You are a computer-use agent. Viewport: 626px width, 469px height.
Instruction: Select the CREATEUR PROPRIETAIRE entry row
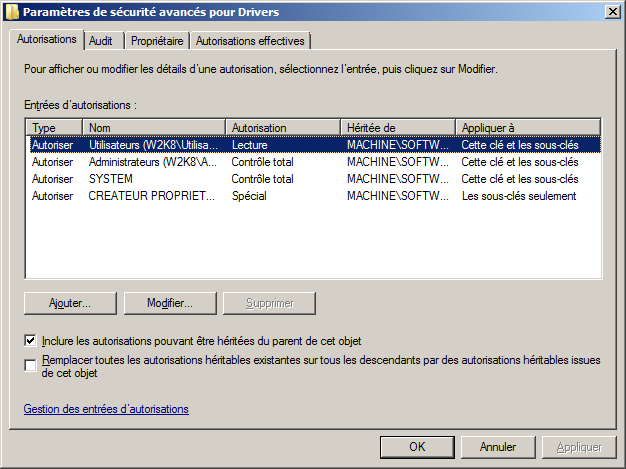(x=152, y=196)
